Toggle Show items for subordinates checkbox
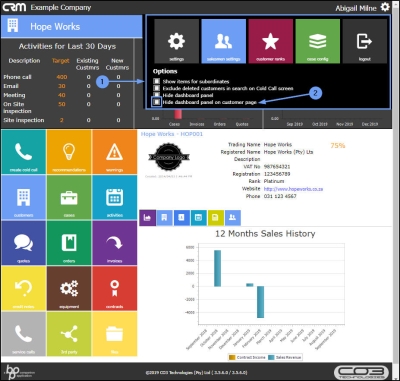The width and height of the screenshot is (400, 381). (157, 81)
